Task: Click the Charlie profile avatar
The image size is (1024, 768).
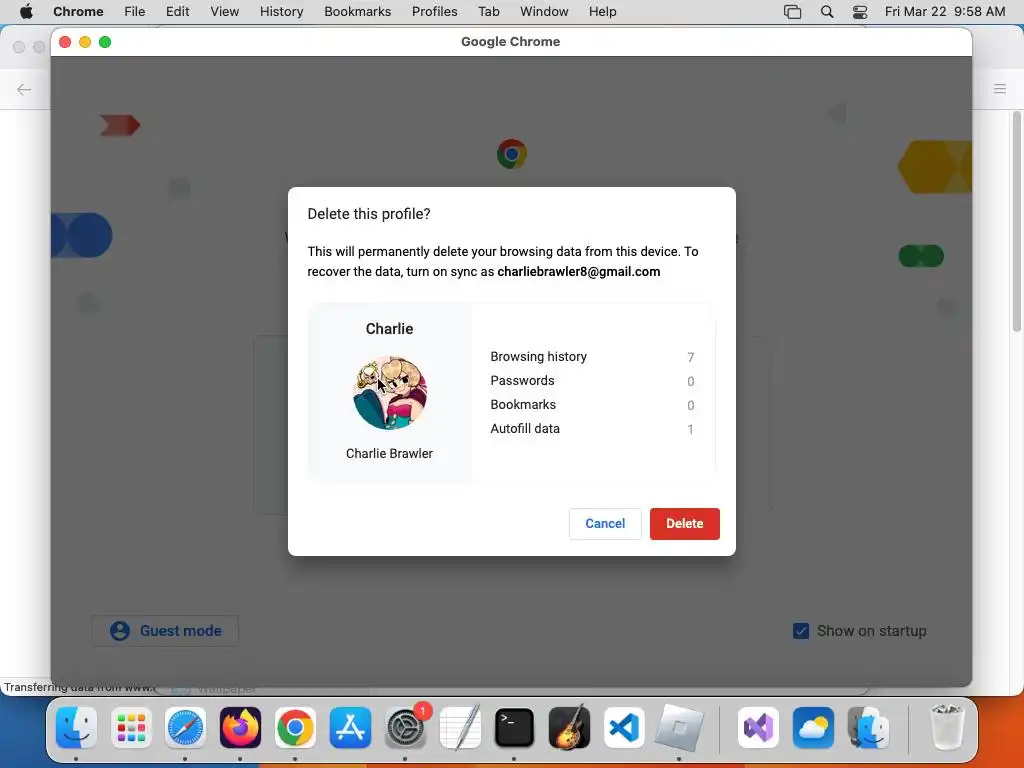Action: pyautogui.click(x=390, y=393)
